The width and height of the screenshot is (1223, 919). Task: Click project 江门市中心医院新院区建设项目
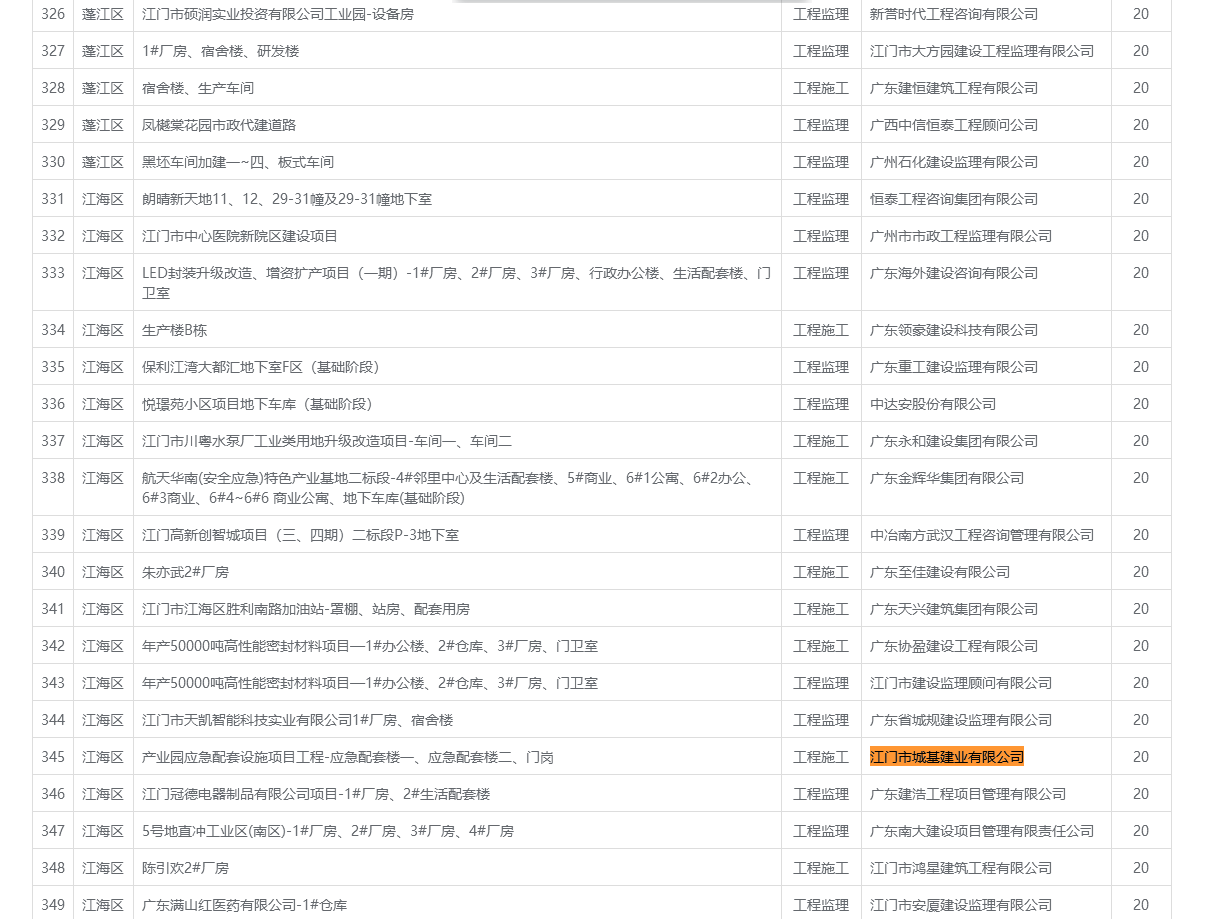240,236
